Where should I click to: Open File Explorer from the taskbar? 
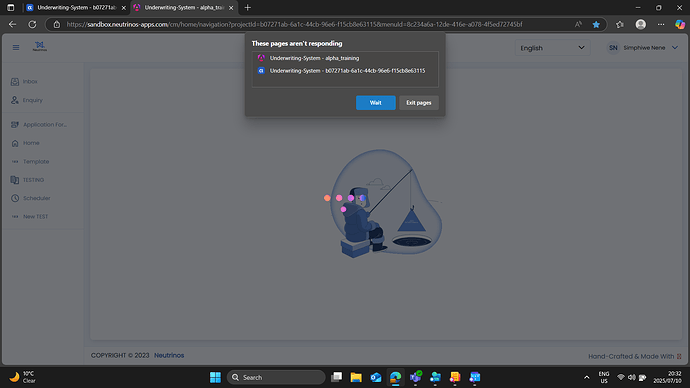click(x=356, y=377)
